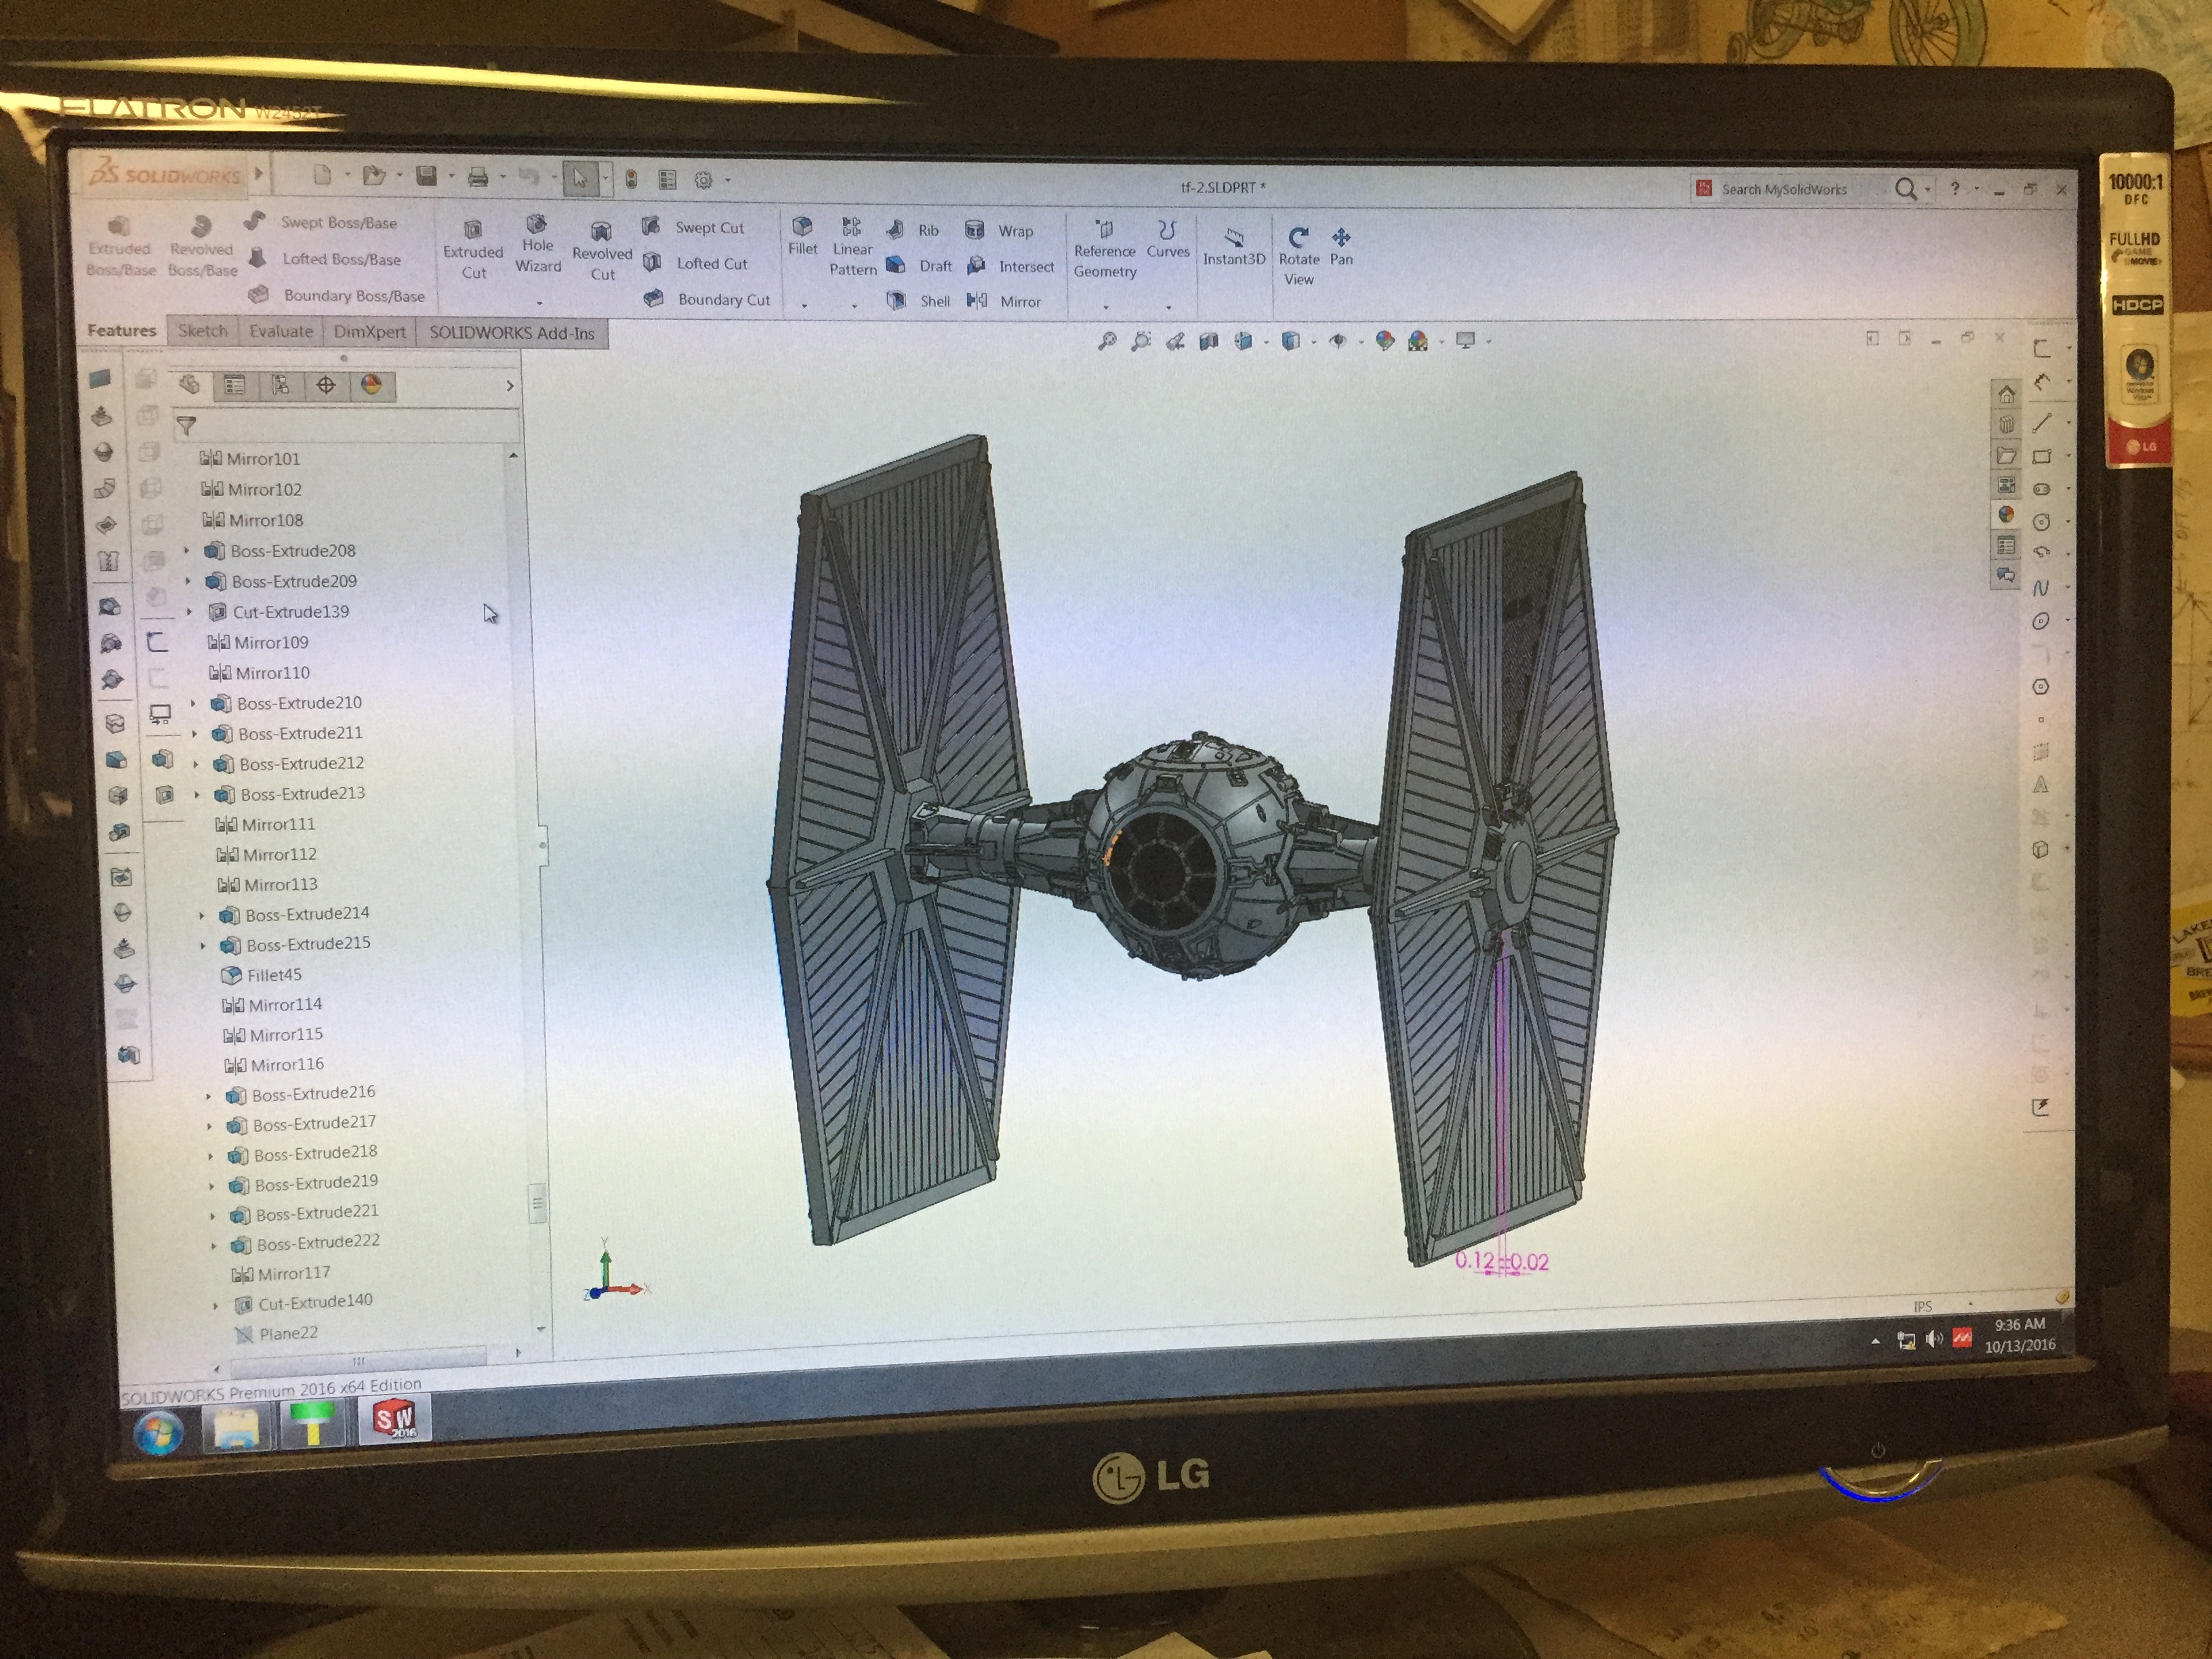
Task: Expand the Boss-Extrude209 feature
Action: (x=187, y=581)
